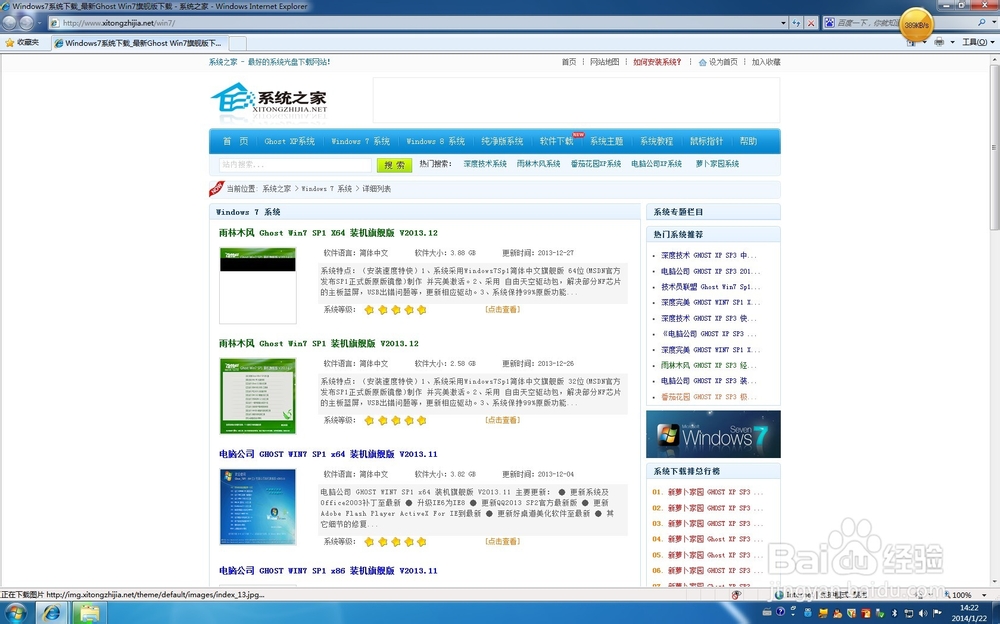Viewport: 1000px width, 624px height.
Task: Expand the address bar history dropdown
Action: click(783, 23)
